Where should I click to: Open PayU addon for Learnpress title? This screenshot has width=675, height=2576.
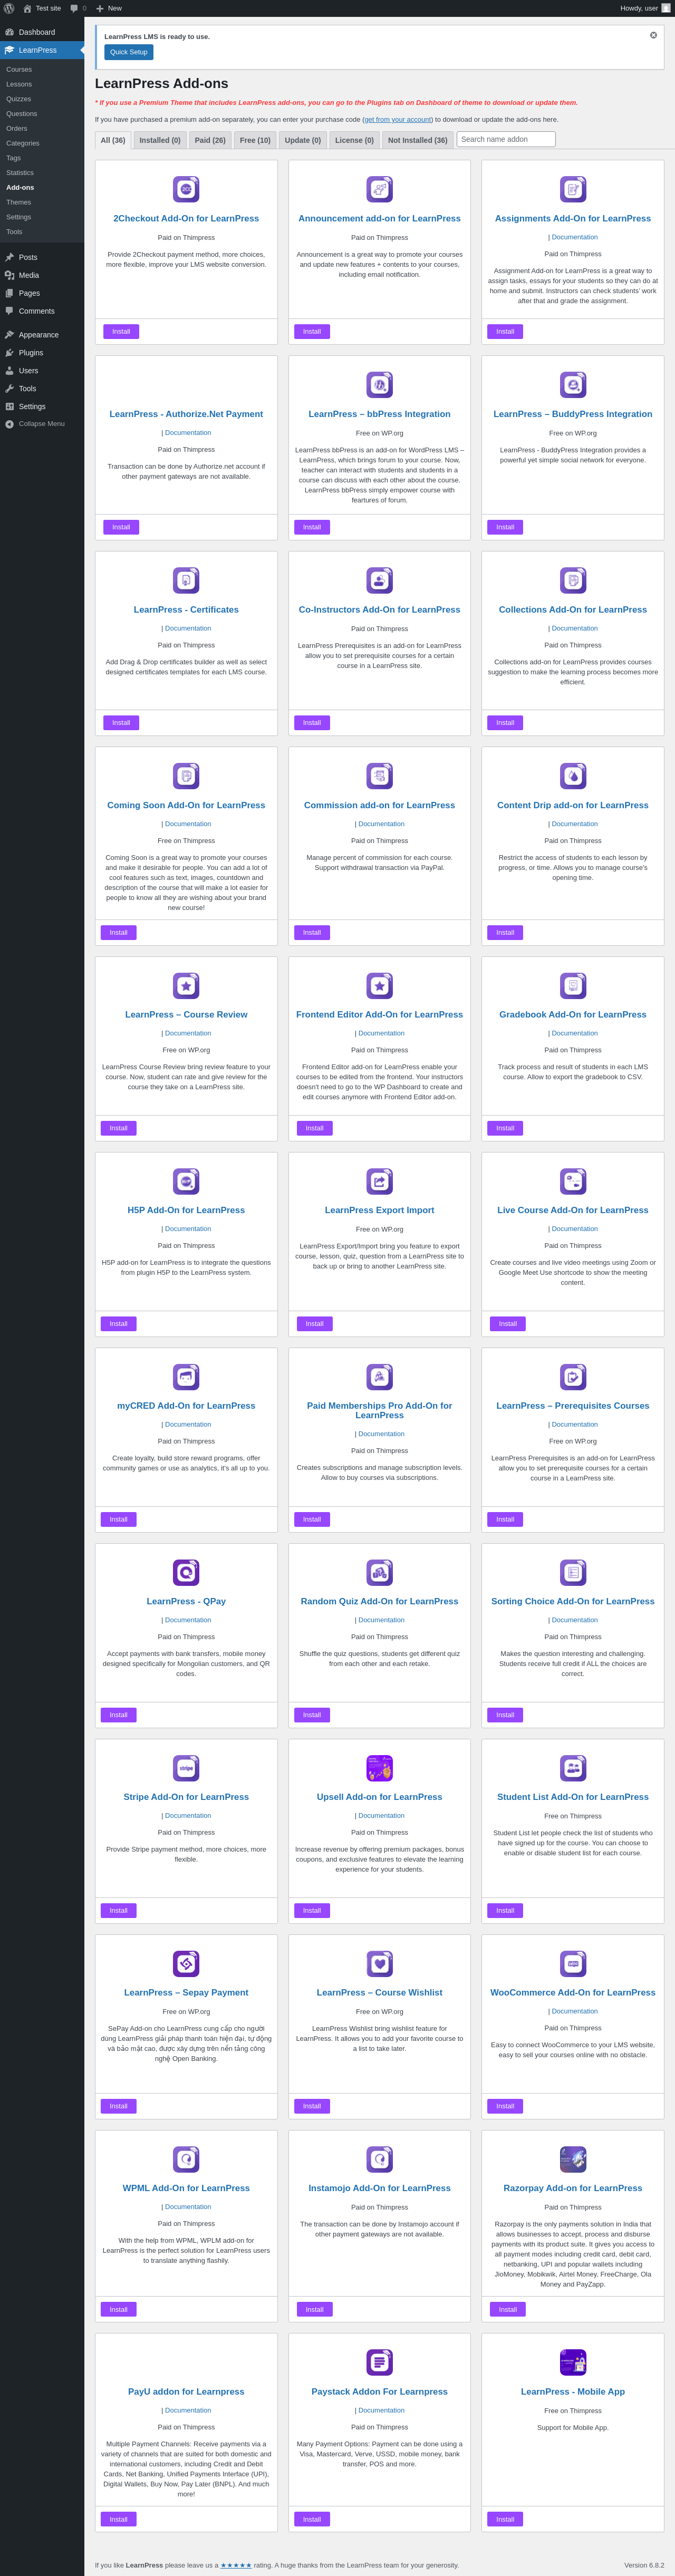pyautogui.click(x=186, y=2391)
